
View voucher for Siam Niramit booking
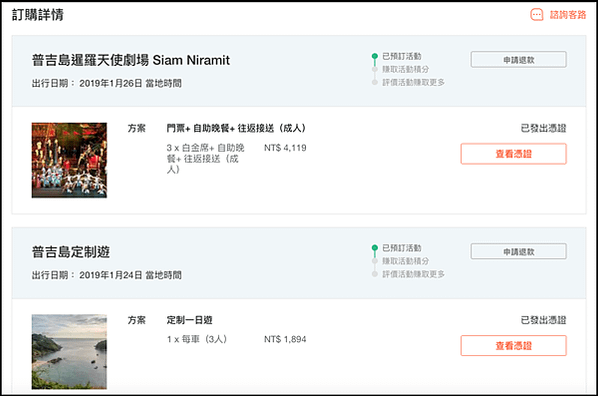[x=513, y=154]
